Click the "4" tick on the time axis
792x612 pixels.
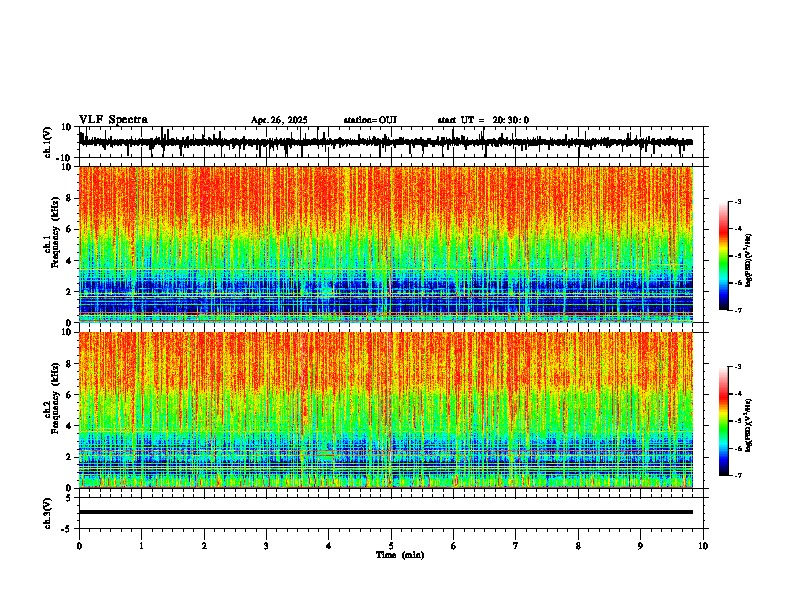329,546
